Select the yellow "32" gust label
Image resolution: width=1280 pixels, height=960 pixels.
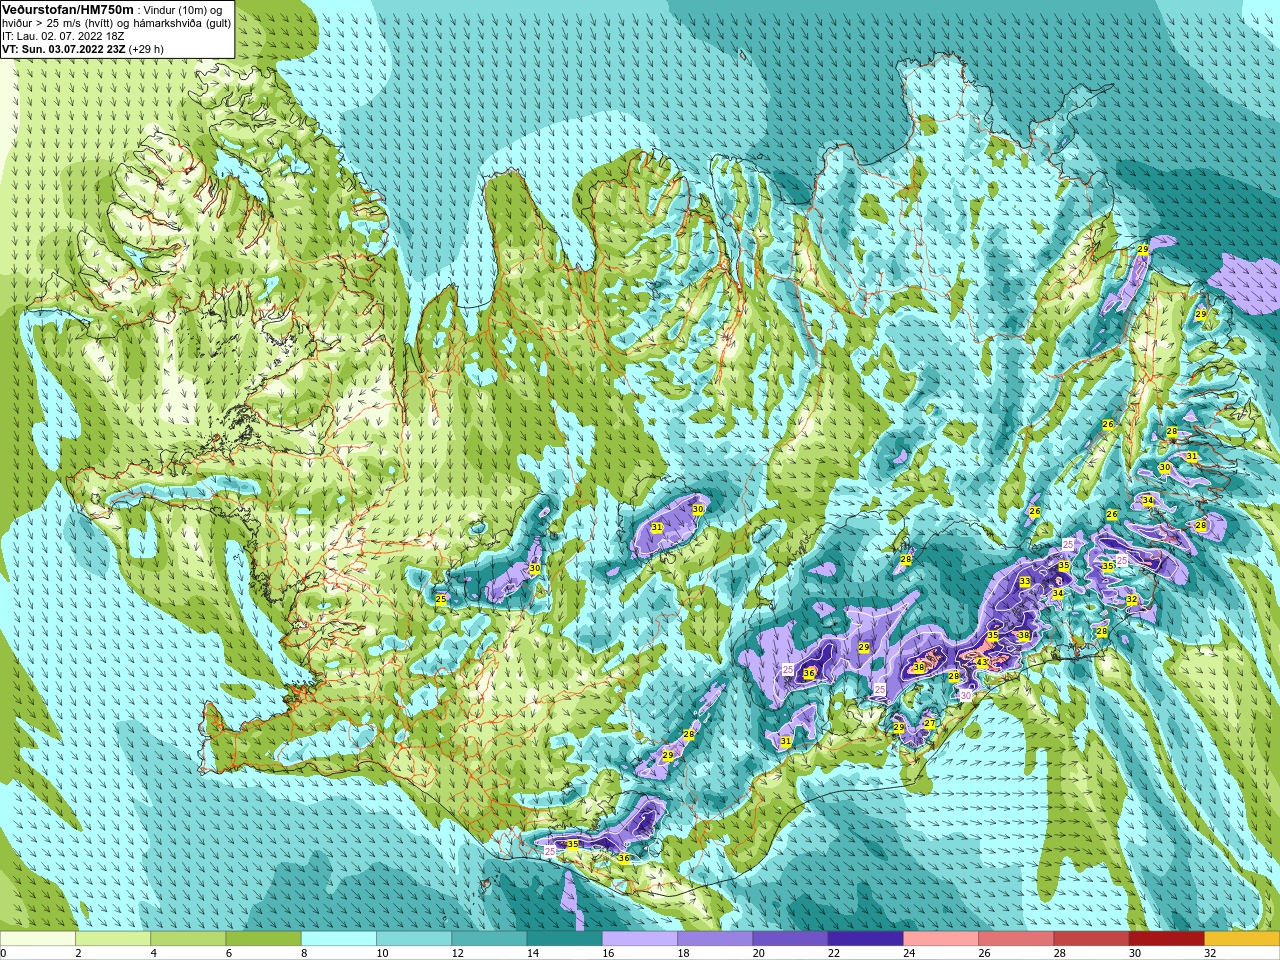point(1132,600)
